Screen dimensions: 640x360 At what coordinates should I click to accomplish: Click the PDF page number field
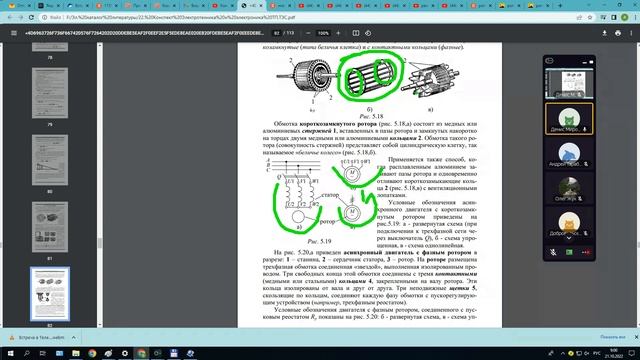tap(277, 33)
